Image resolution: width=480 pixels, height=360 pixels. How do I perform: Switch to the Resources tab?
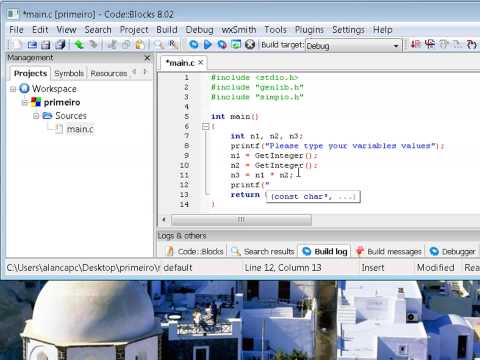(x=109, y=73)
